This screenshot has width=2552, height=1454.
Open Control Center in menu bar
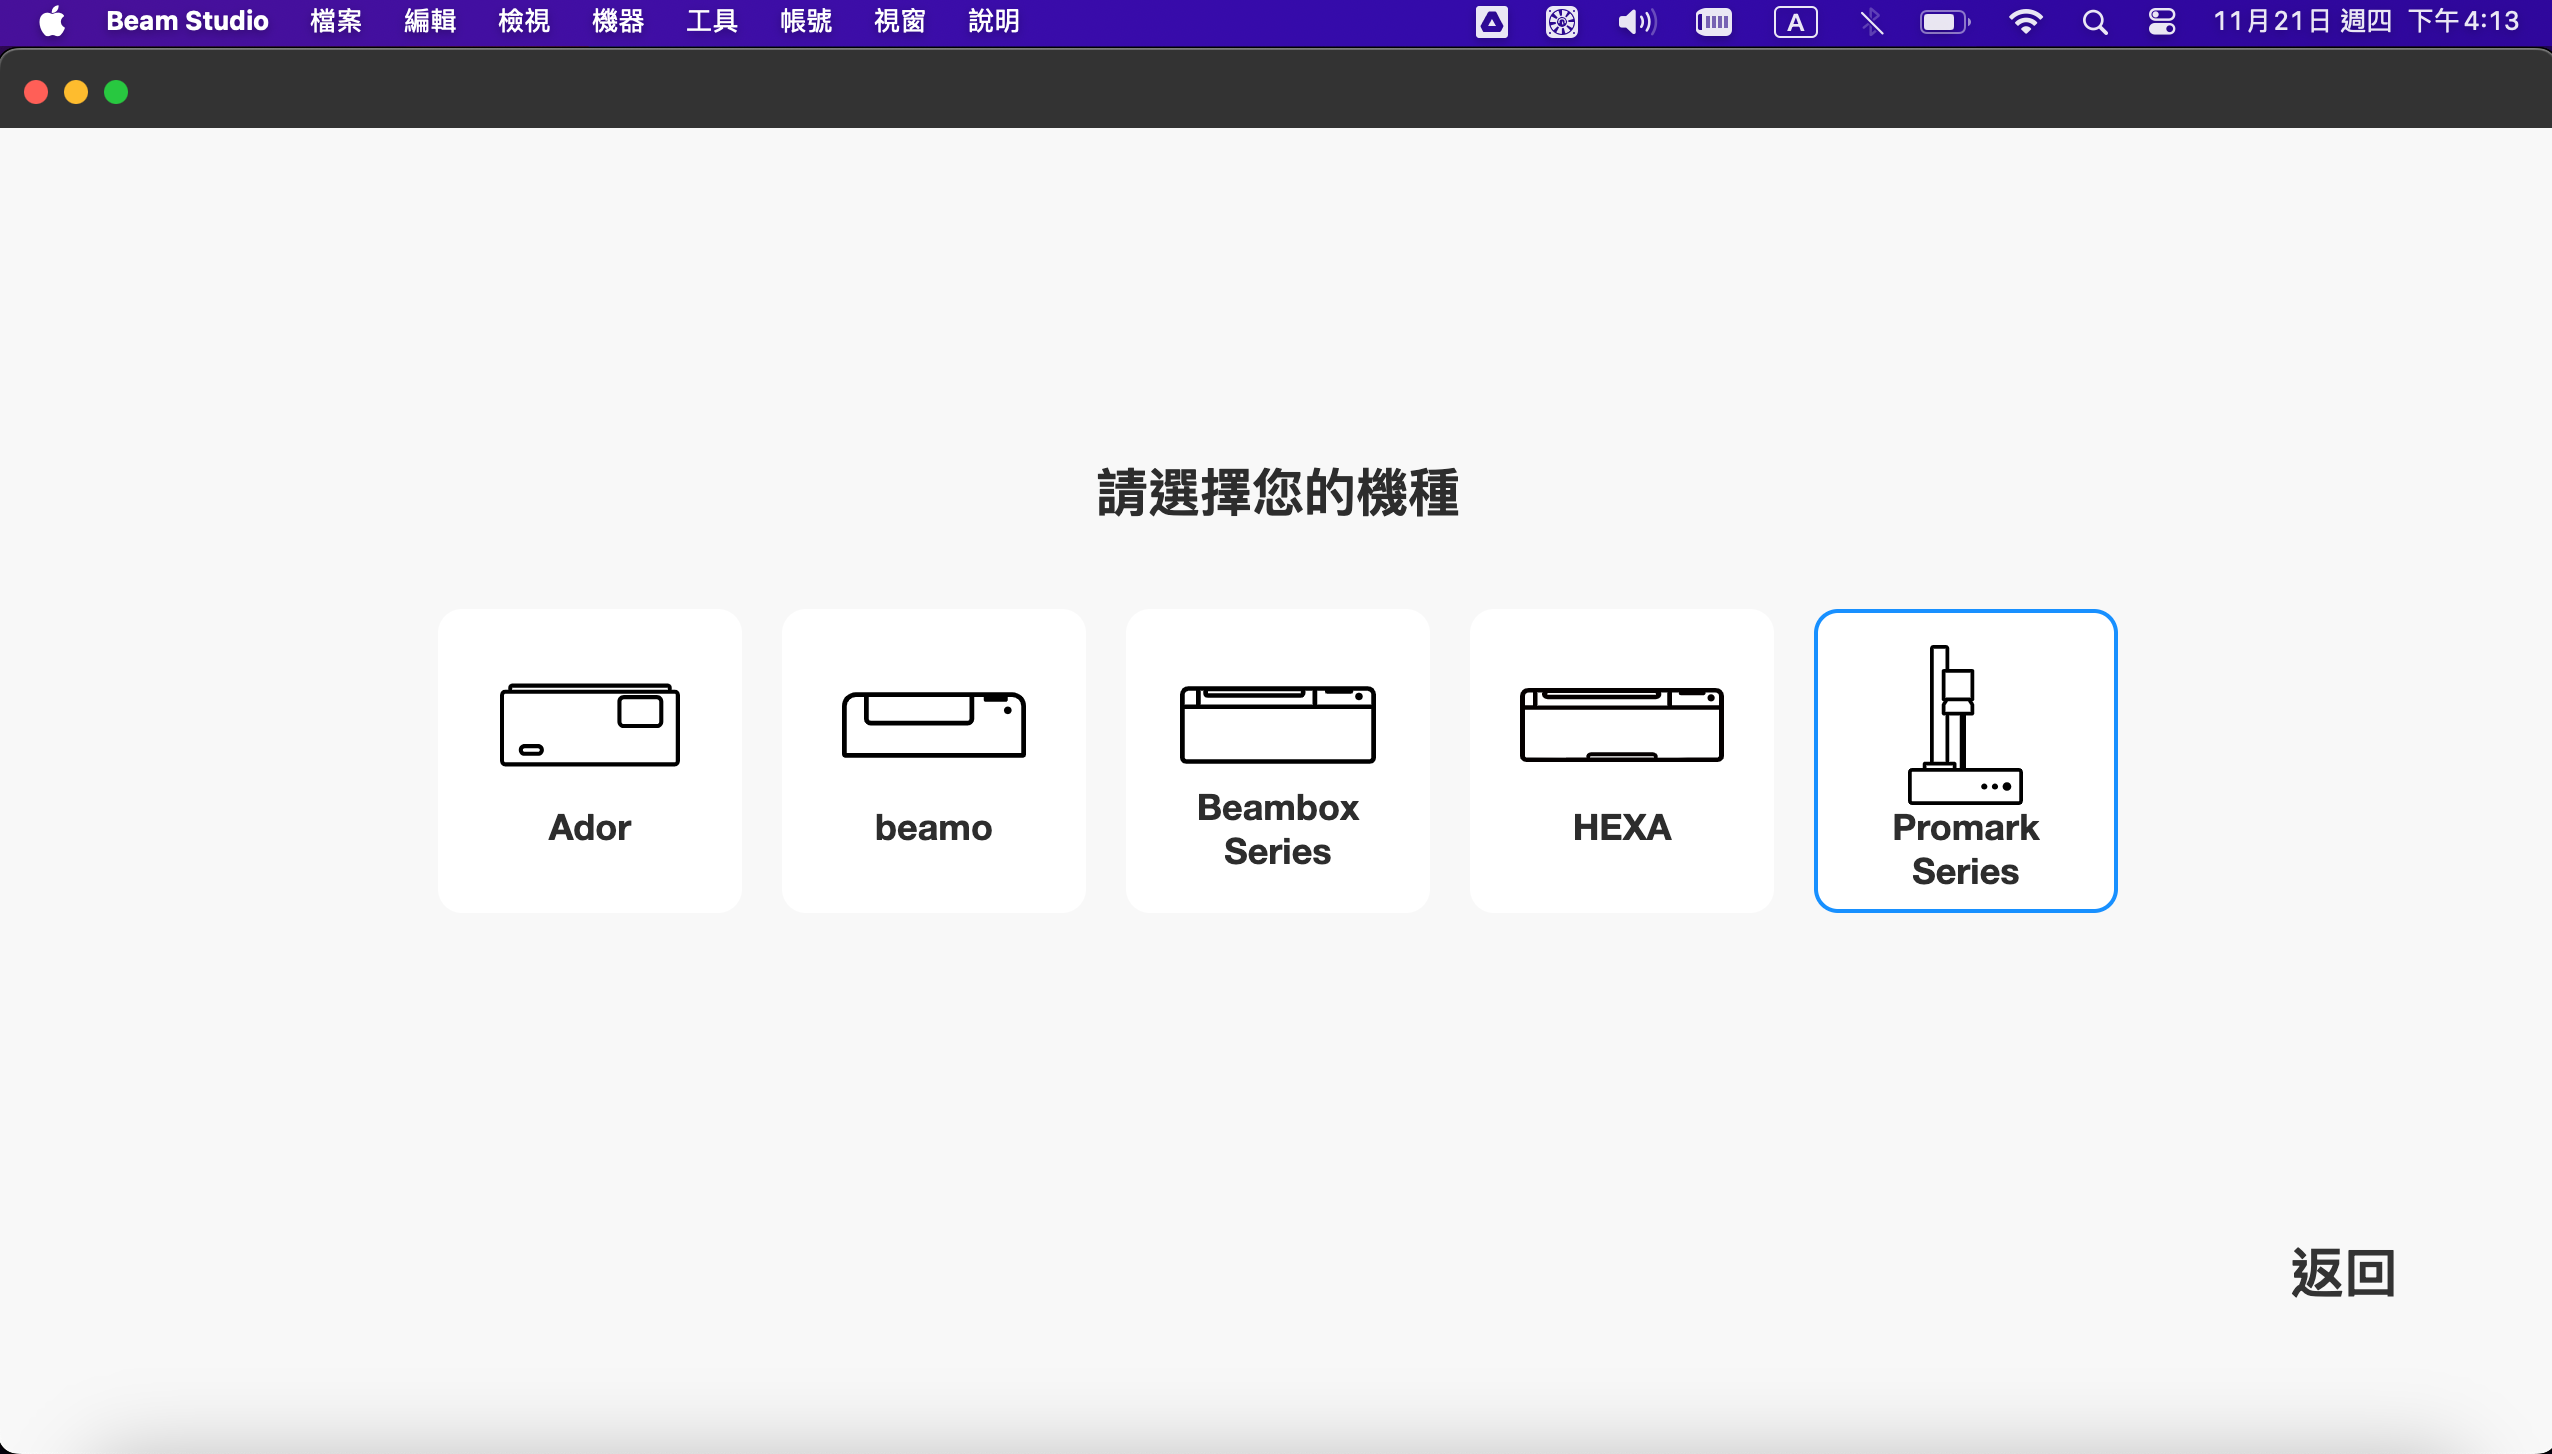[x=2162, y=21]
